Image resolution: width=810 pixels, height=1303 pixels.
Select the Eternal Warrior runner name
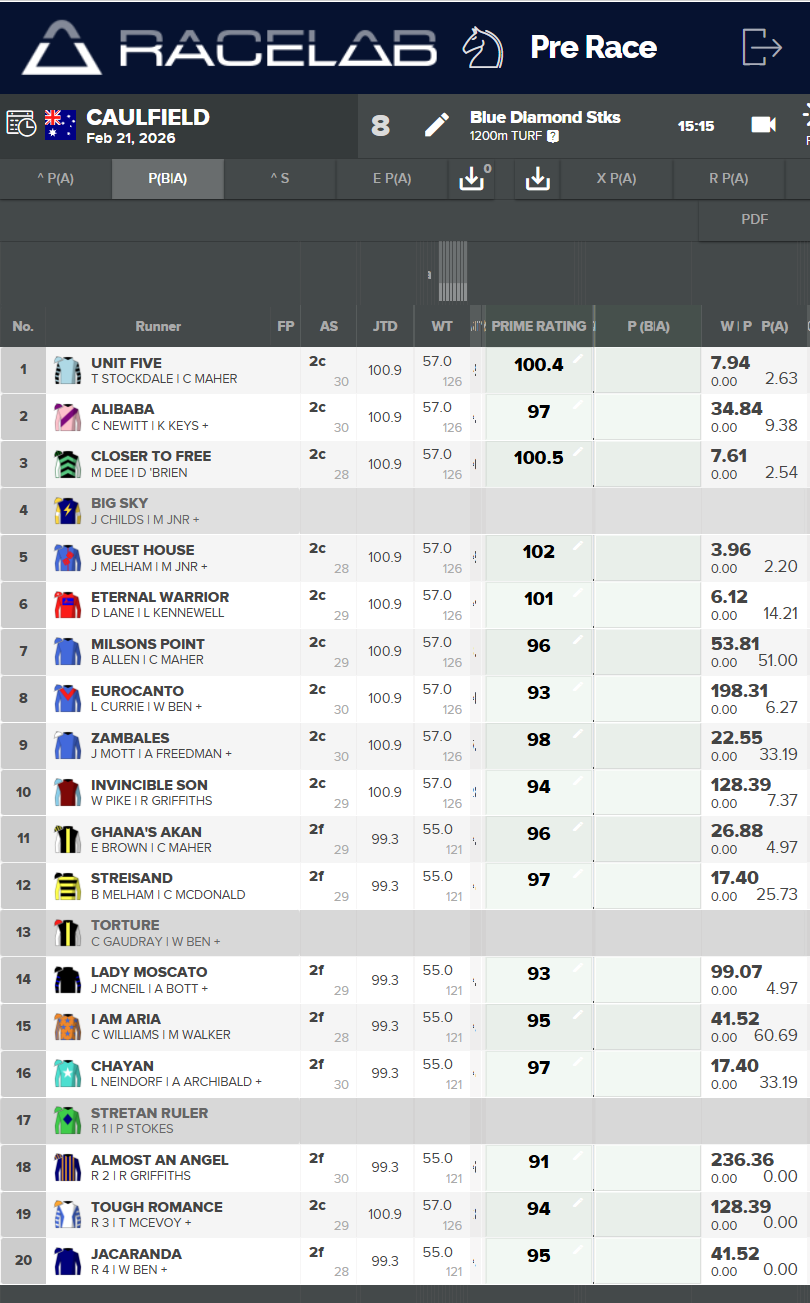(x=160, y=597)
